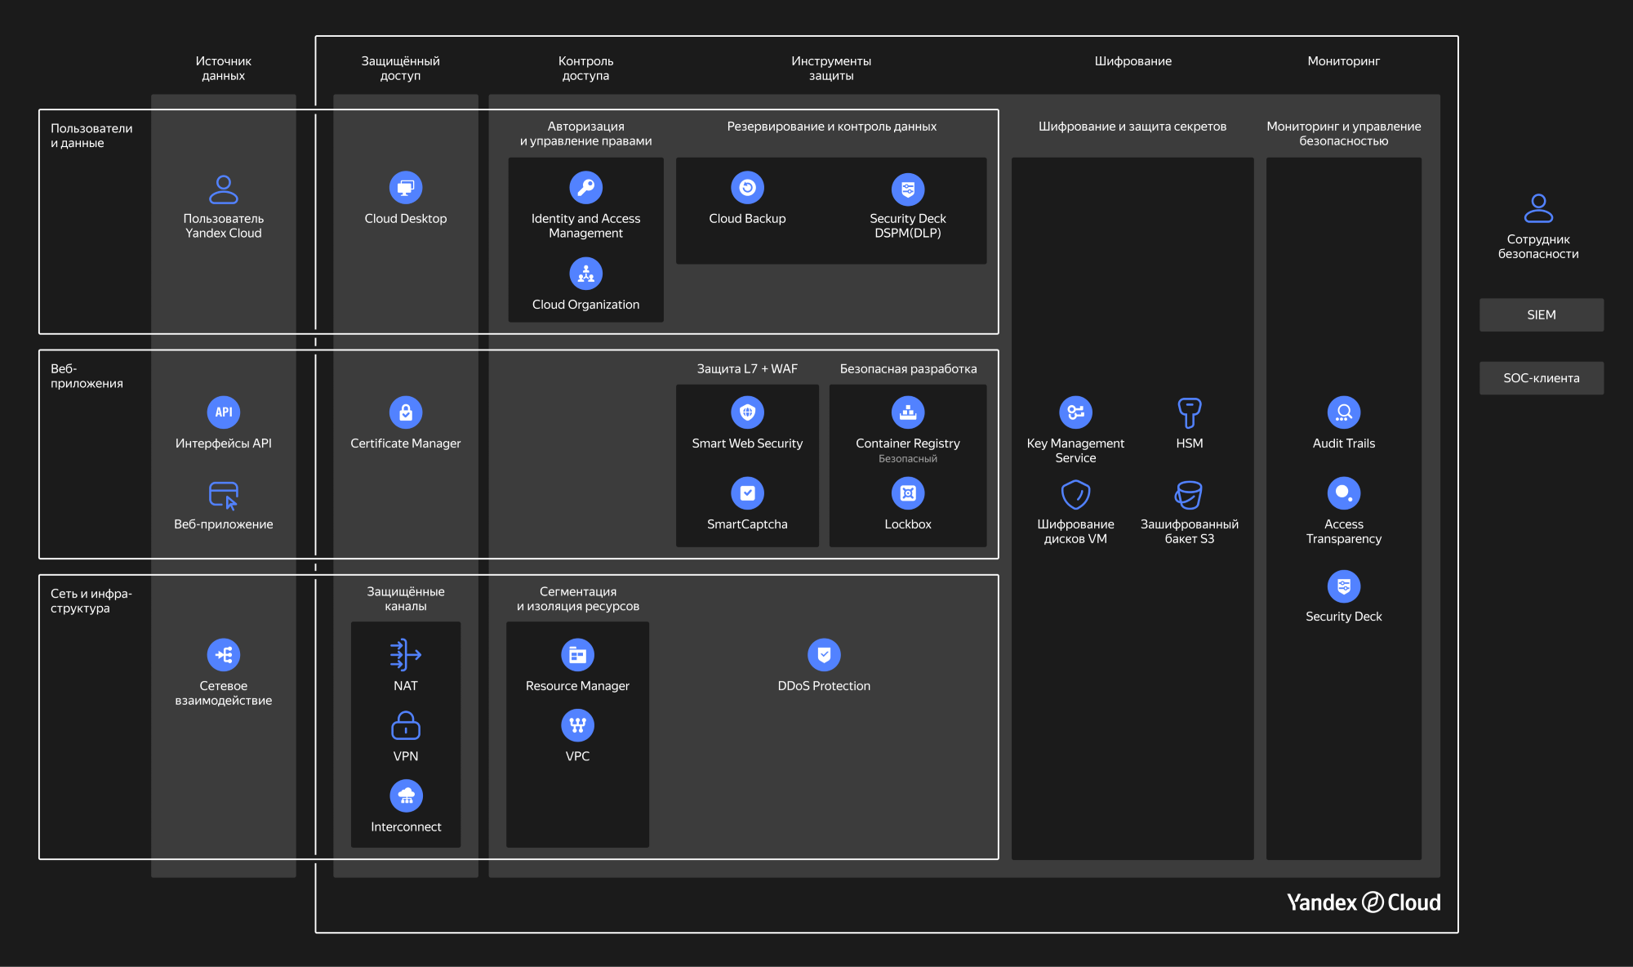
Task: Select the 'Мониторинг' column header
Action: coord(1343,61)
